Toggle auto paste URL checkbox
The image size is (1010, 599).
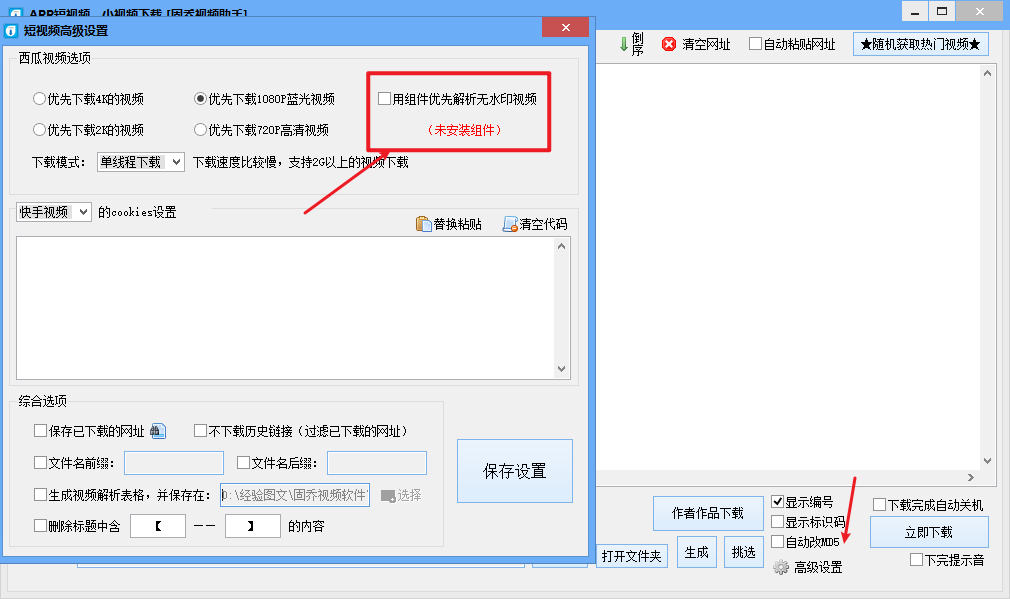coord(756,44)
